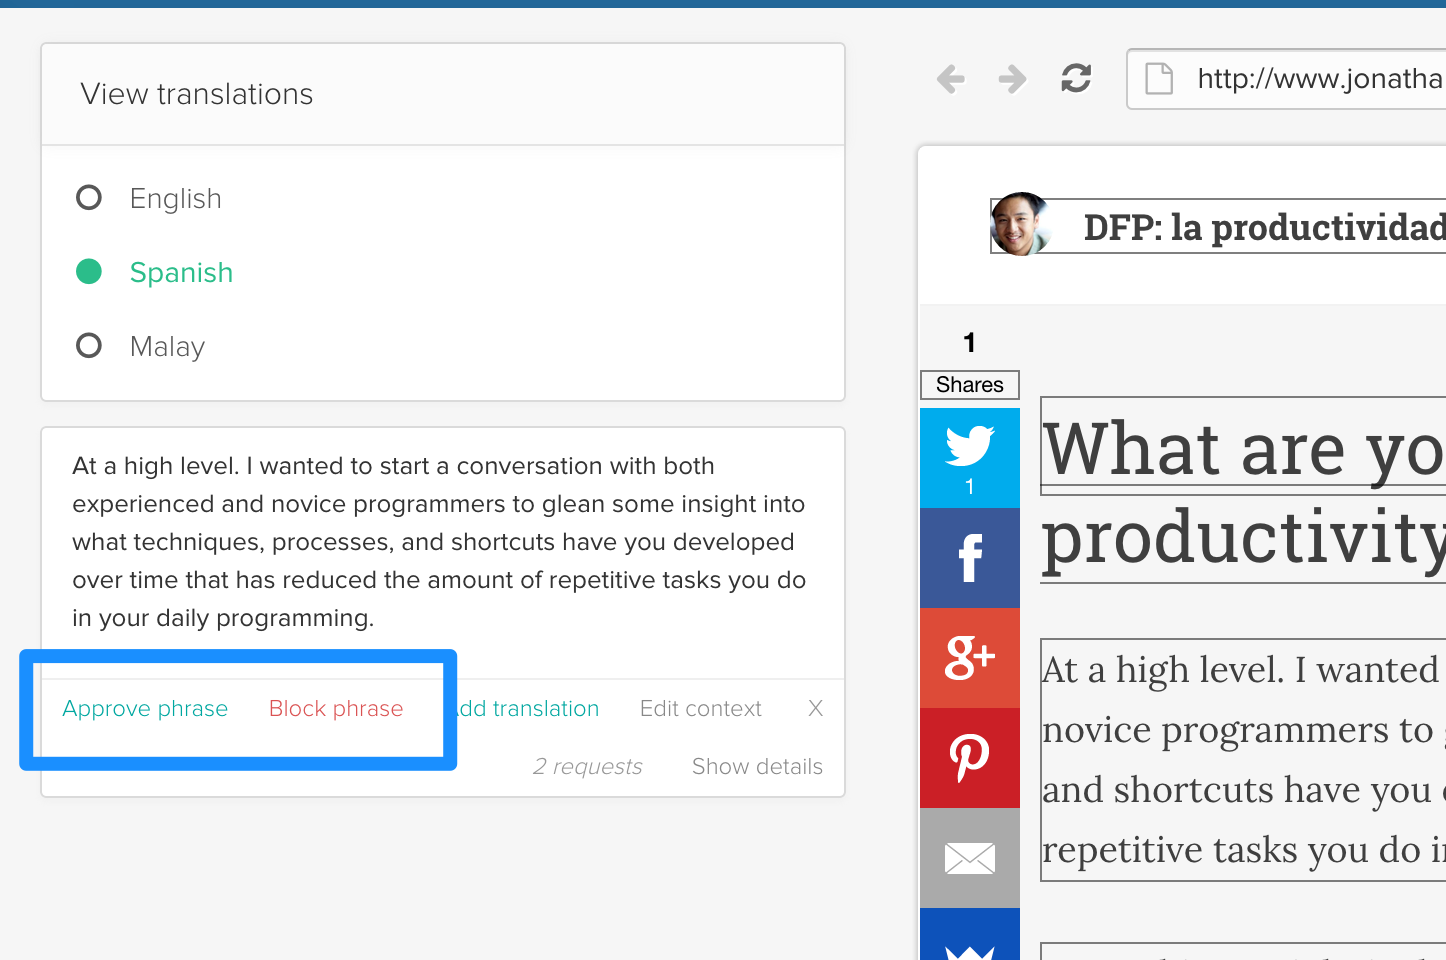Share on Google Plus
Viewport: 1446px width, 960px height.
970,658
